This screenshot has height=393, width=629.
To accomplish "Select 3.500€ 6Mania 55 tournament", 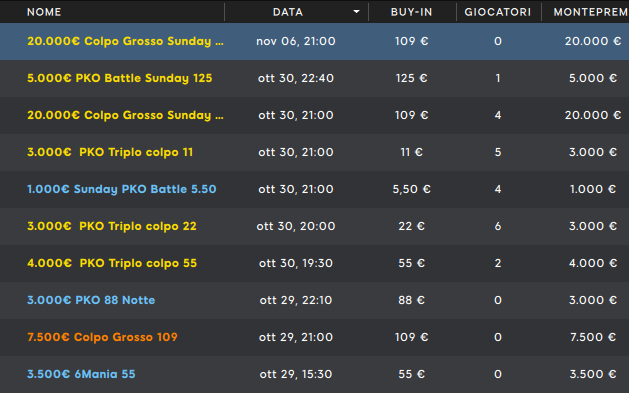I will (x=314, y=374).
